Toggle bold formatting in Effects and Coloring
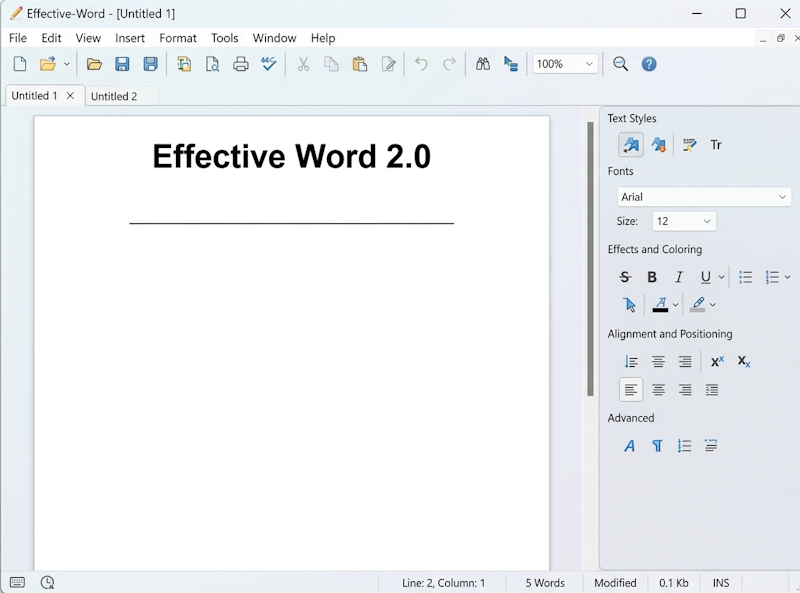The height and width of the screenshot is (593, 800). coord(652,277)
